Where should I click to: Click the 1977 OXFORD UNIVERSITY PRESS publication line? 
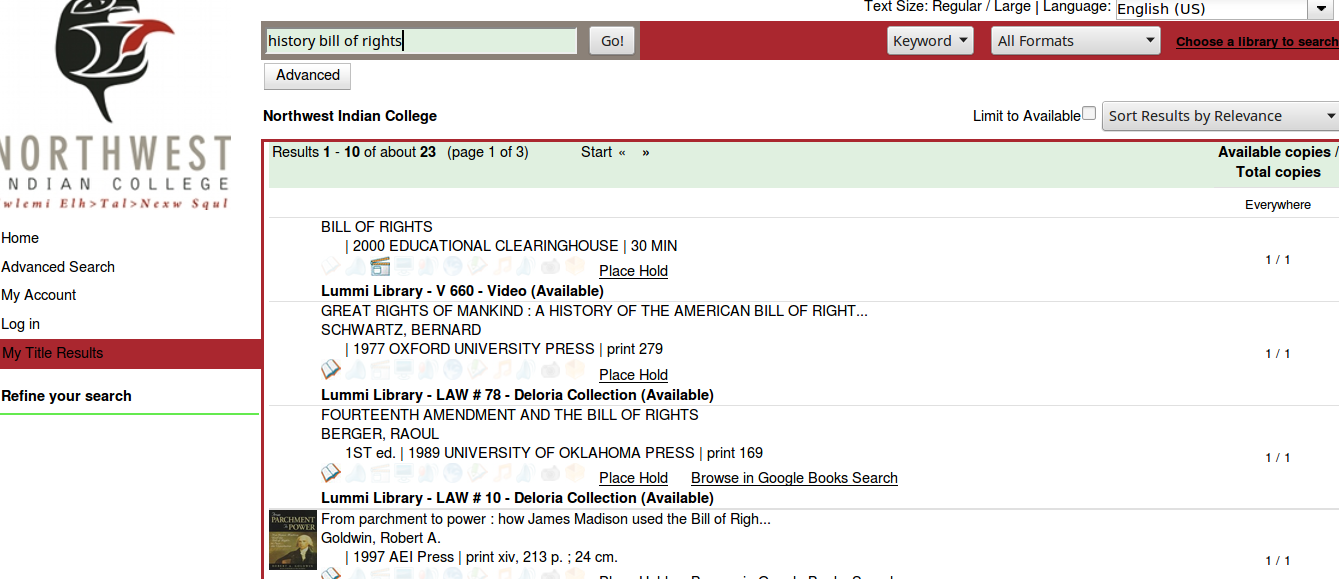(504, 349)
